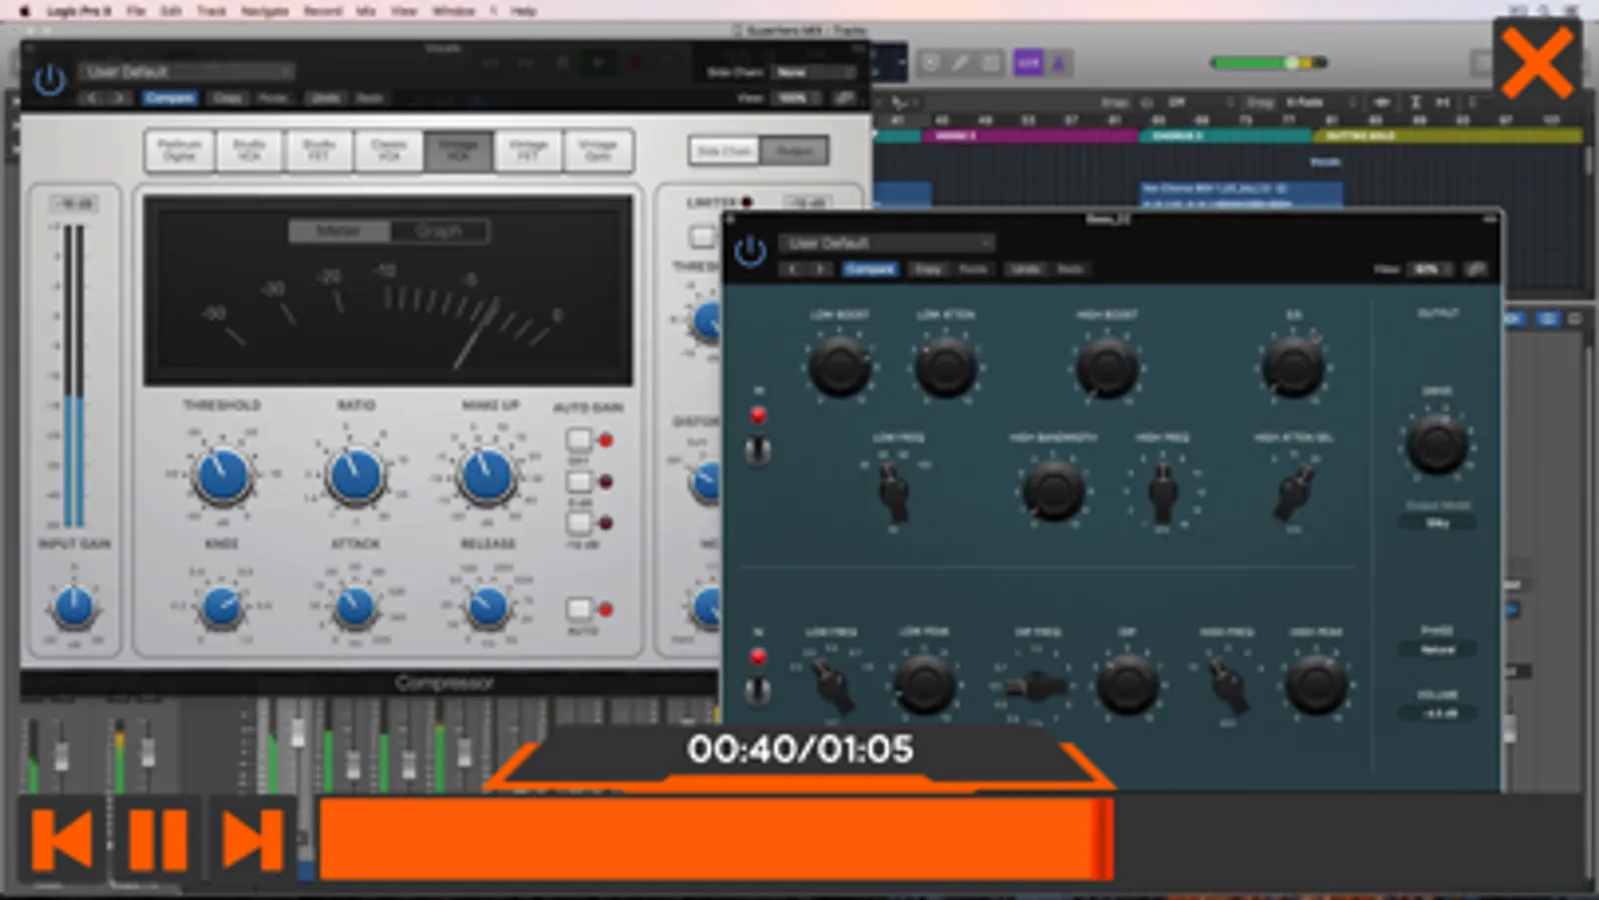The width and height of the screenshot is (1599, 900).
Task: Open Compressor User Default preset dropdown
Action: tap(186, 71)
